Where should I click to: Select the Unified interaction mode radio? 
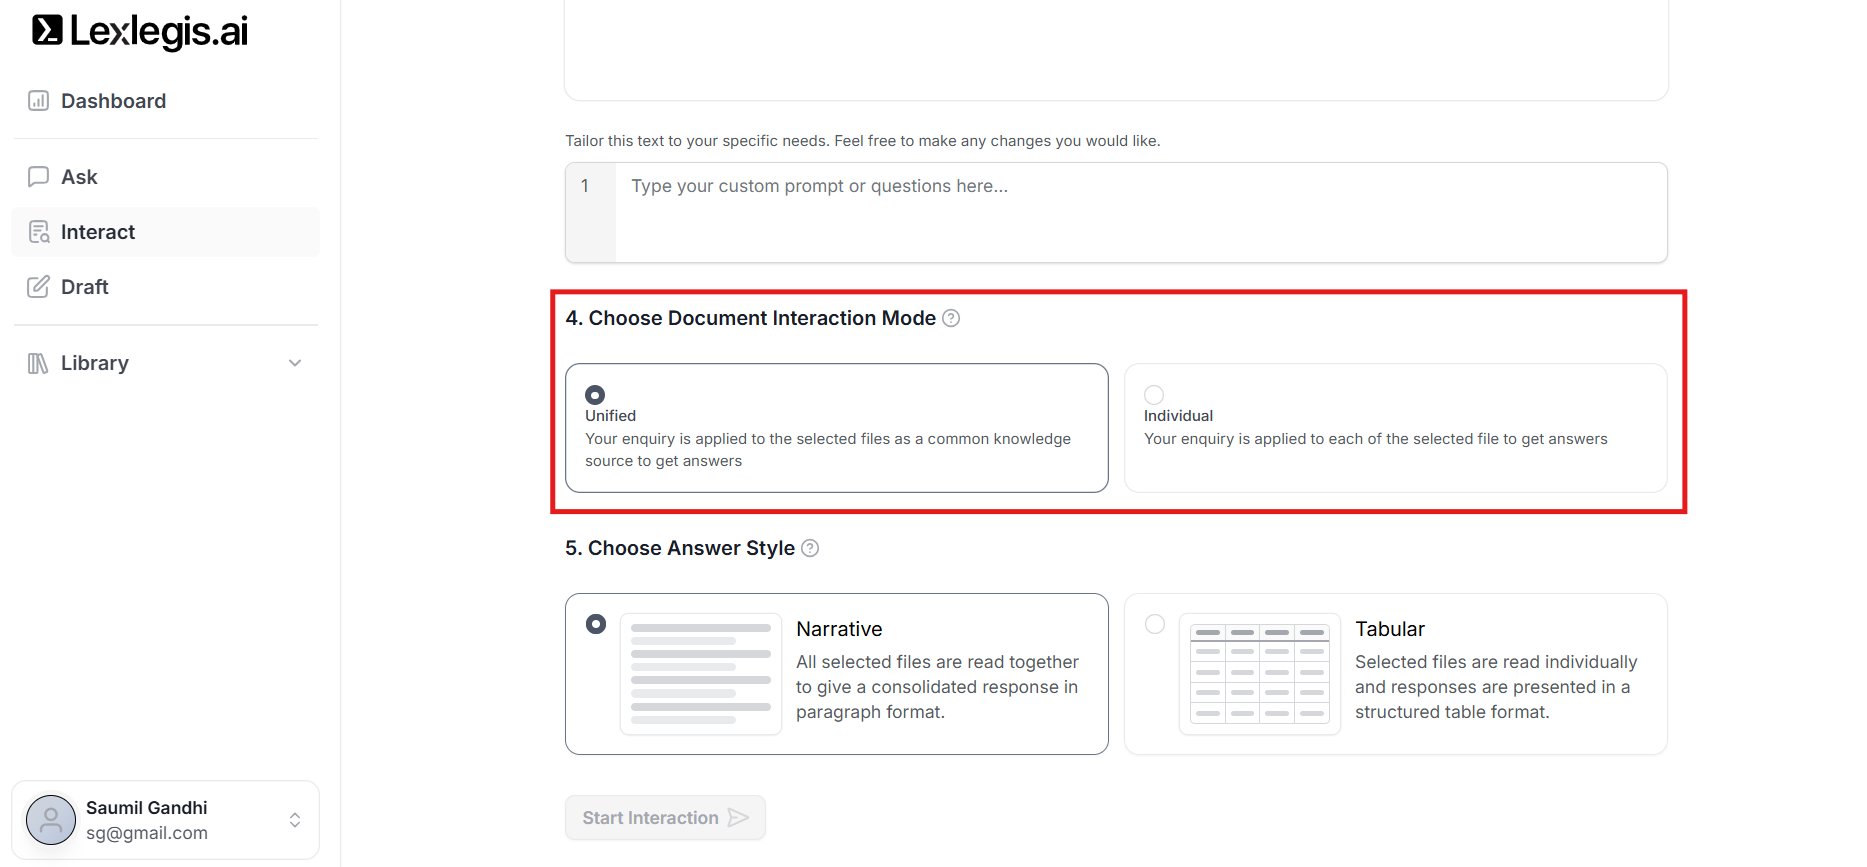click(x=595, y=395)
